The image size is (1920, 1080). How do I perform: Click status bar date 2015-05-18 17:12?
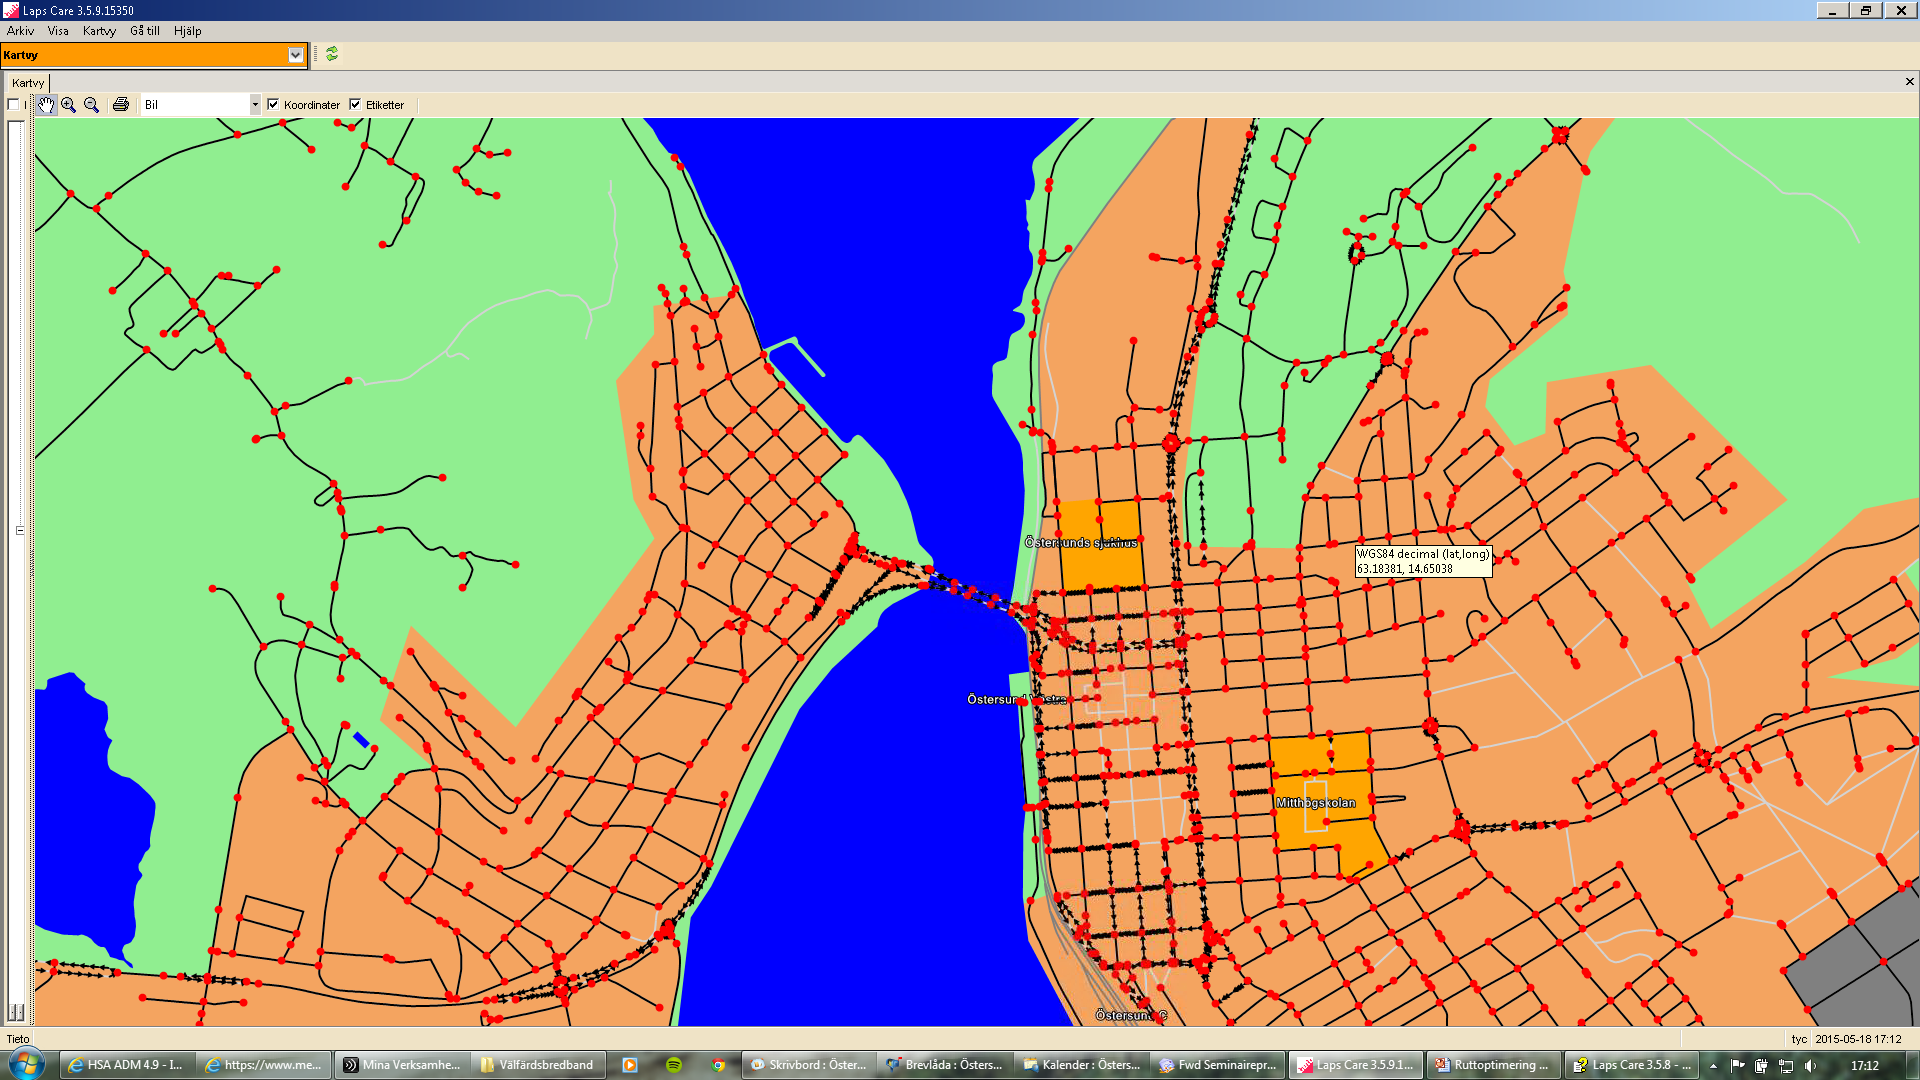tap(1858, 1039)
